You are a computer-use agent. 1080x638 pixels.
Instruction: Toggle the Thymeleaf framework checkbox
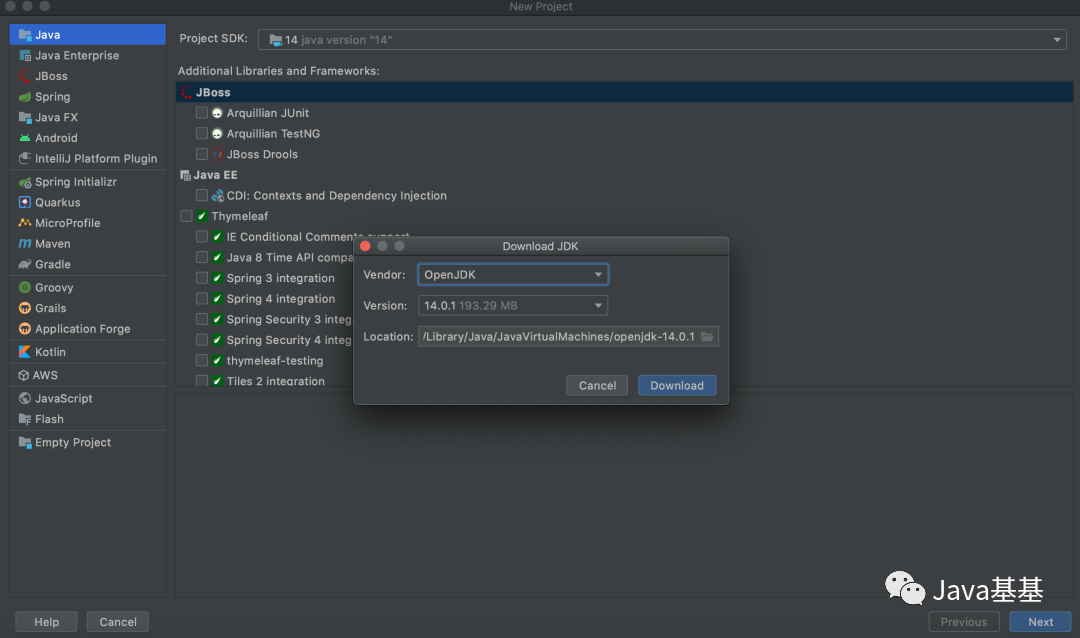[x=187, y=216]
